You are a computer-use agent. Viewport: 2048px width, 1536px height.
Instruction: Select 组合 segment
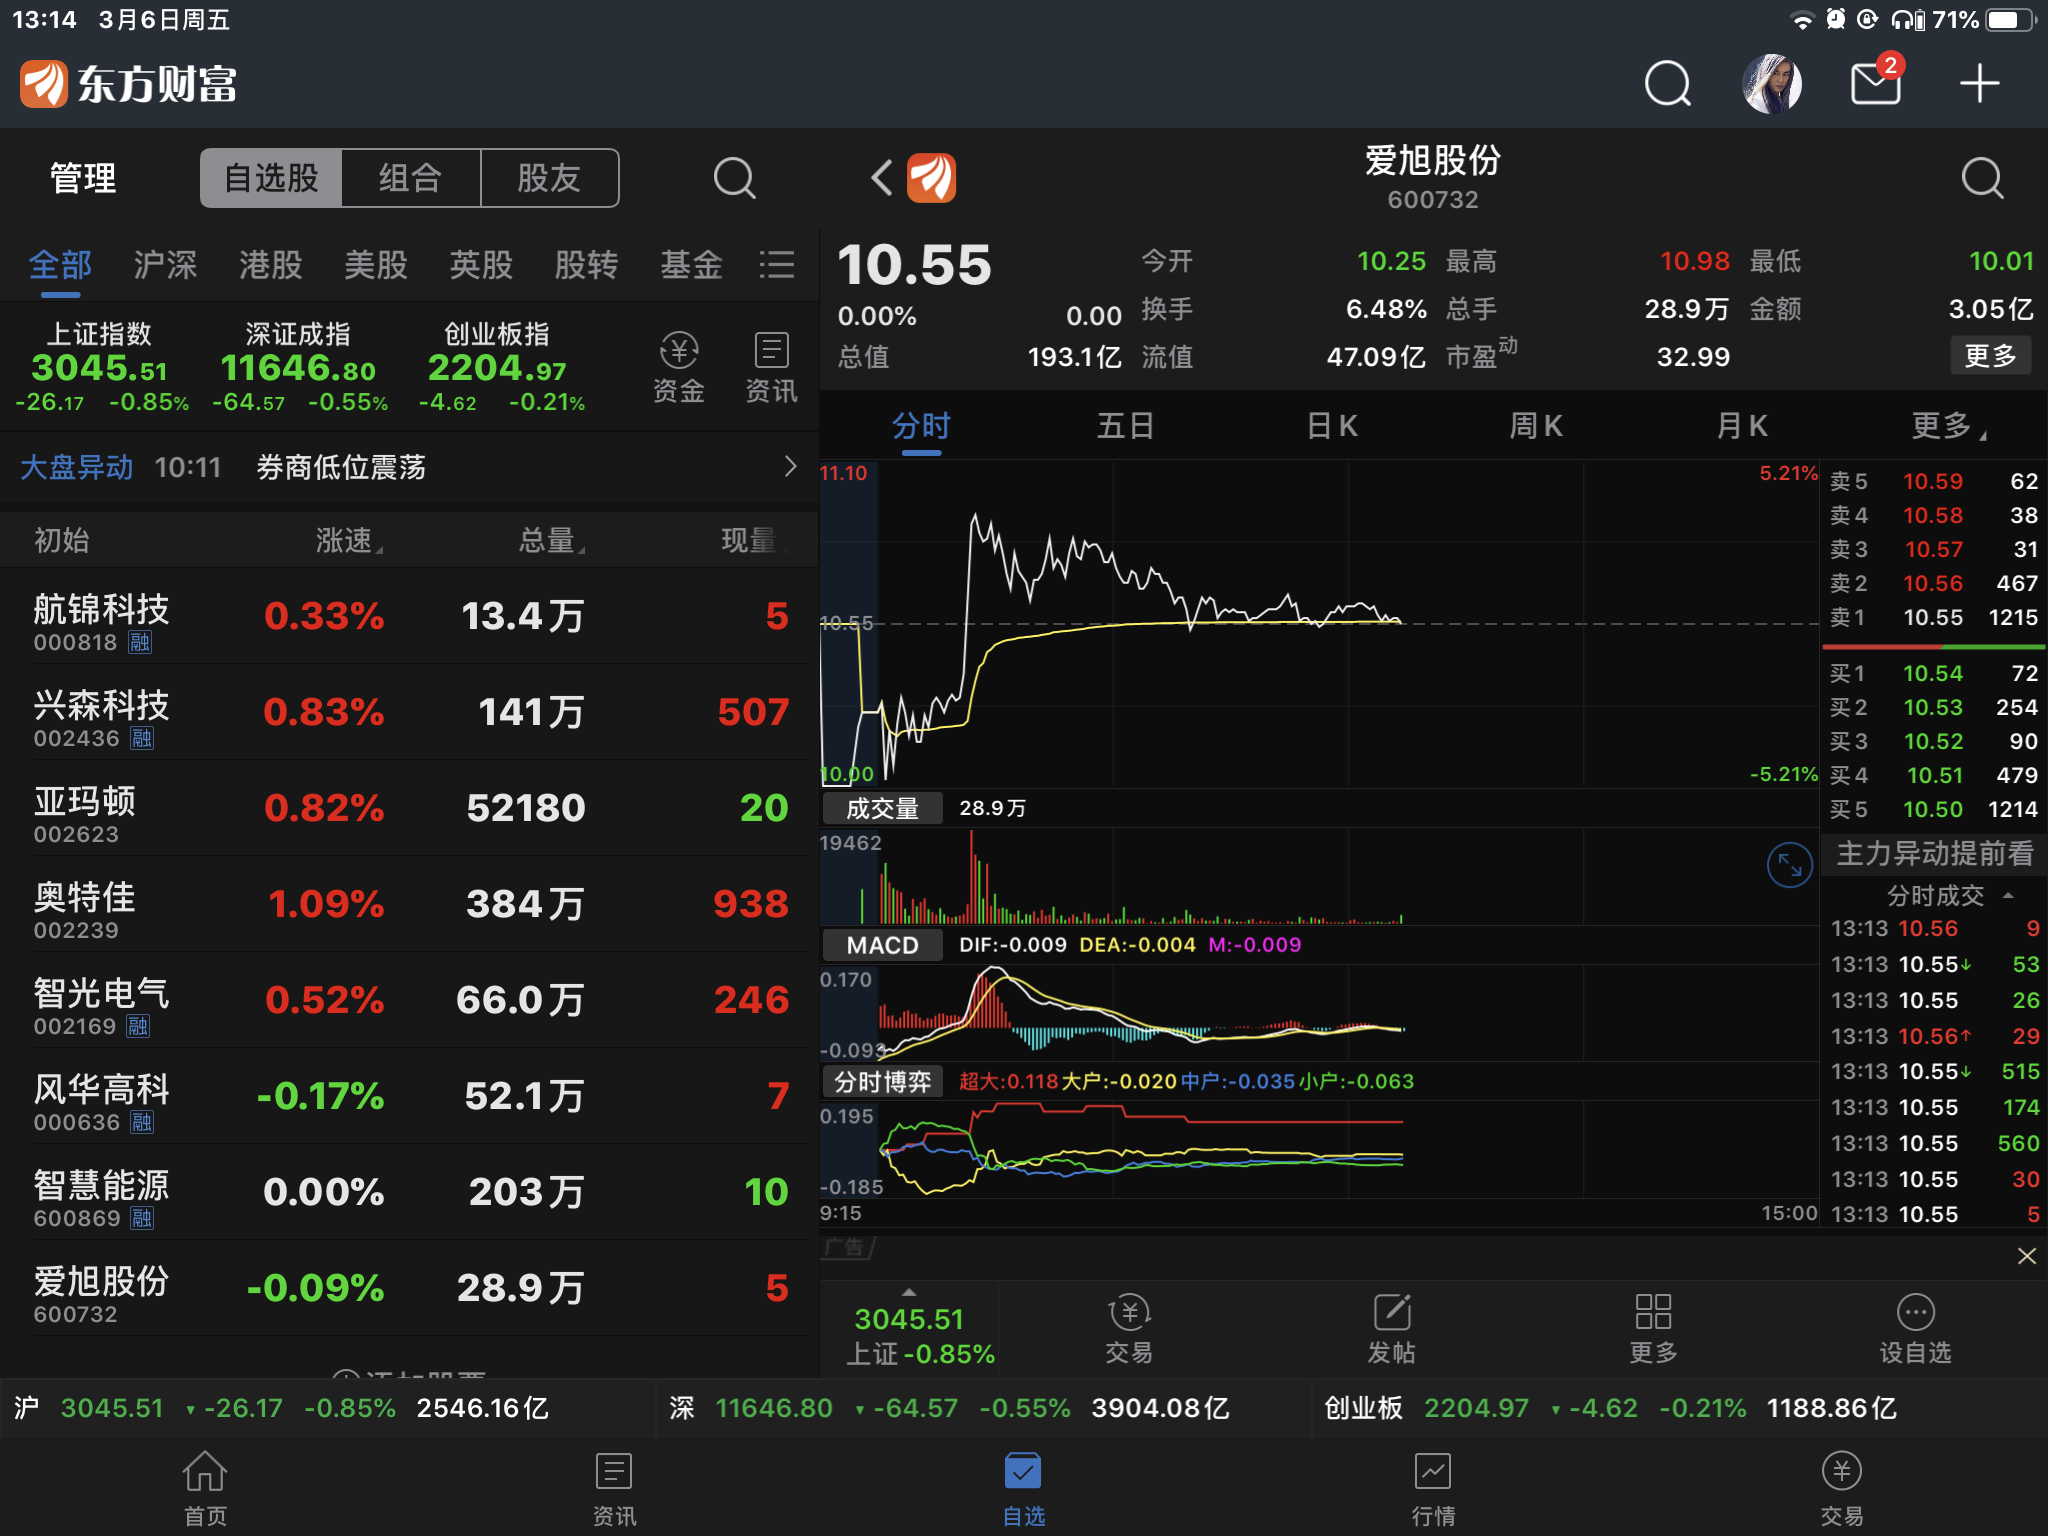pyautogui.click(x=411, y=178)
